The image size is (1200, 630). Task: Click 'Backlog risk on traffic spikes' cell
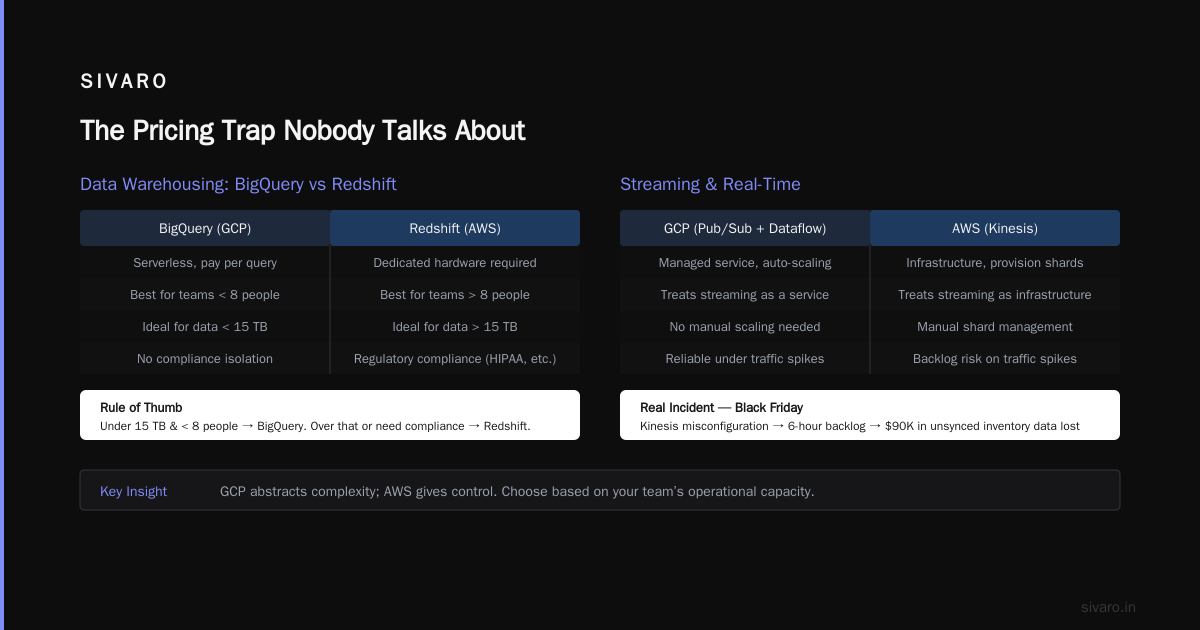coord(995,358)
